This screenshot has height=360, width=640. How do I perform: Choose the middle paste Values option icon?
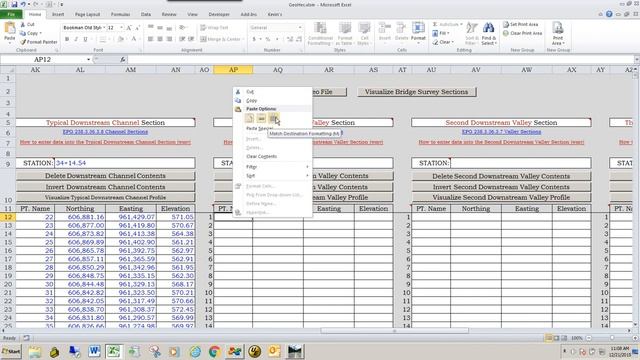[x=261, y=118]
